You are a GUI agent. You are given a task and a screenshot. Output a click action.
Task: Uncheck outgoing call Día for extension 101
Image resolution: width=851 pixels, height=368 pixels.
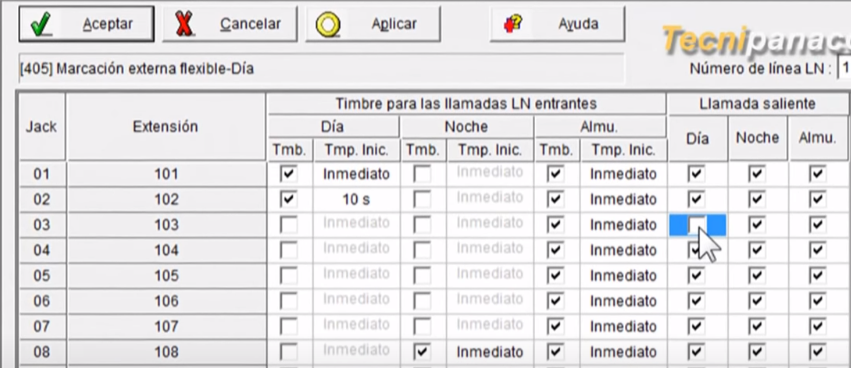pos(697,174)
